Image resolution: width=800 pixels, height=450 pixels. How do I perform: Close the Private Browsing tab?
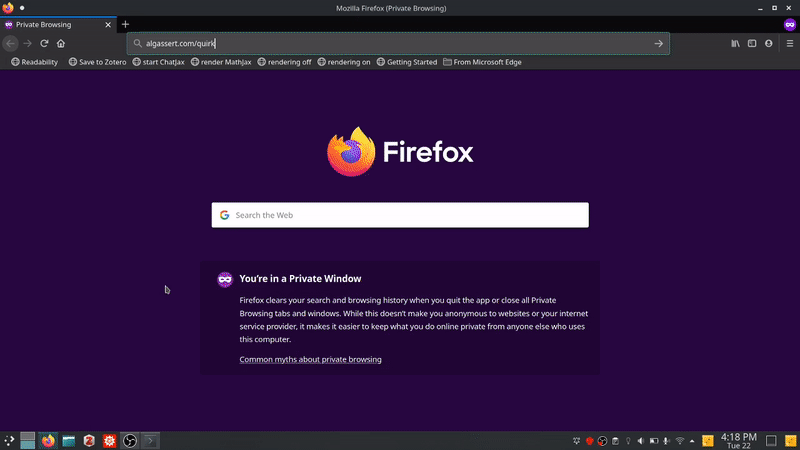pos(108,24)
